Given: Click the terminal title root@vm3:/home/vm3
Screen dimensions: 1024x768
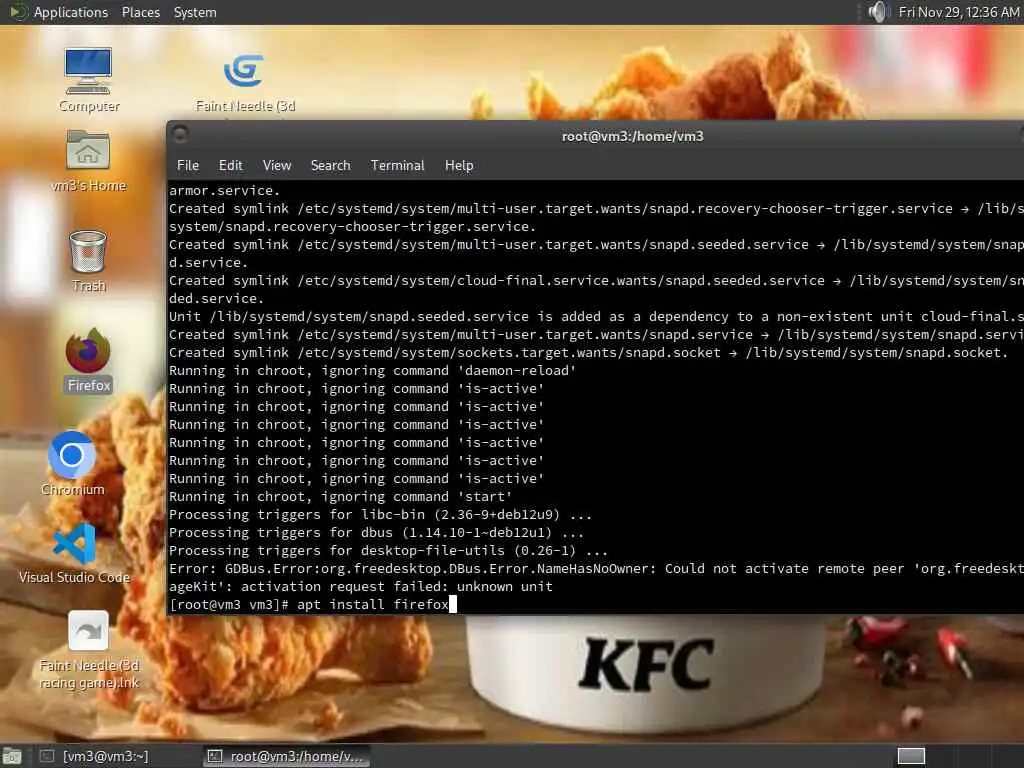Looking at the screenshot, I should (632, 136).
